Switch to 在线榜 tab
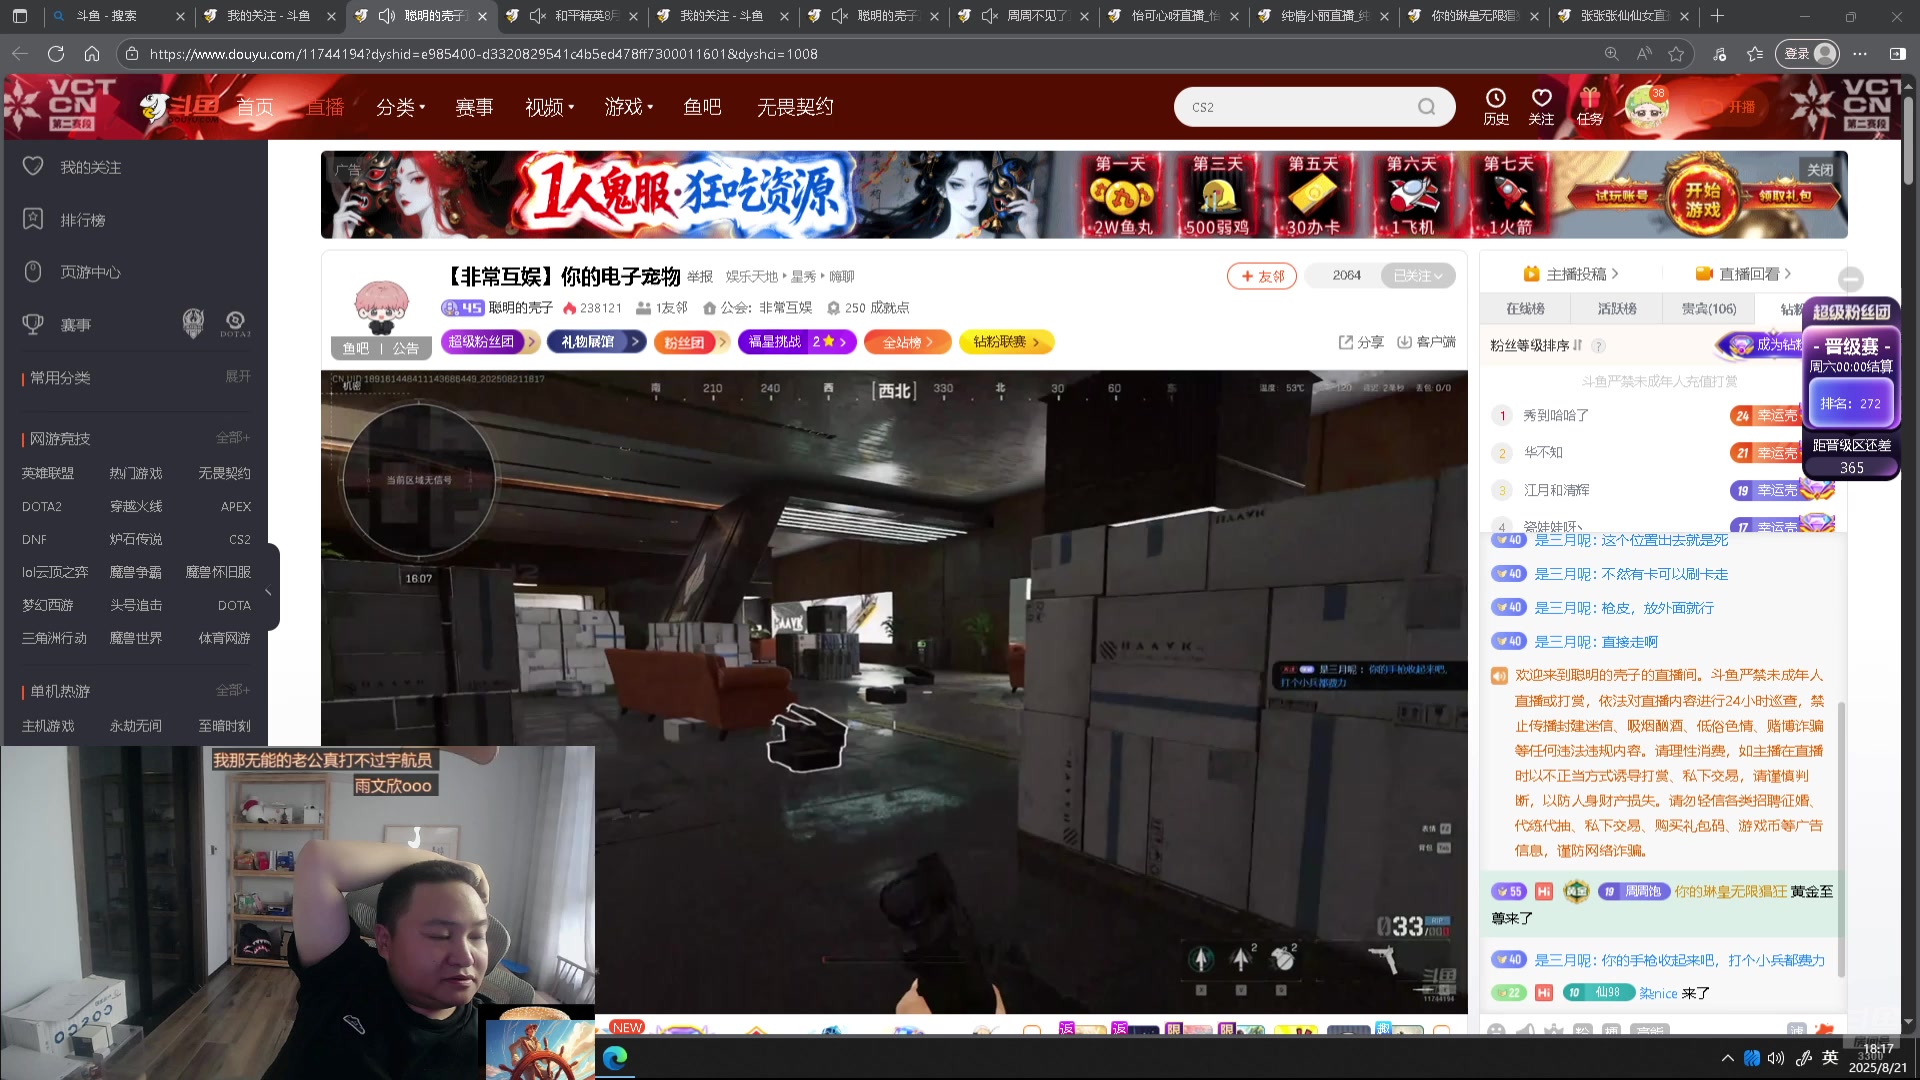1920x1080 pixels. [1525, 309]
